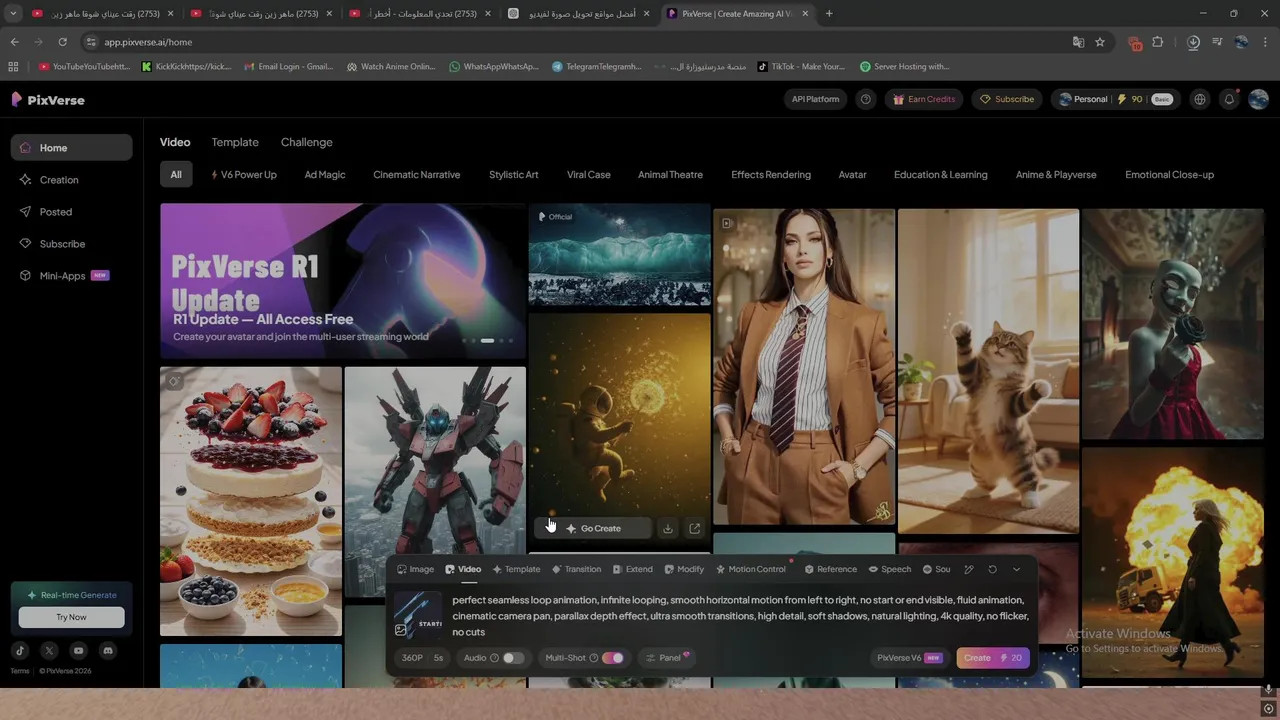Viewport: 1280px width, 720px height.
Task: Open the berry layered cake thumbnail
Action: pyautogui.click(x=251, y=501)
